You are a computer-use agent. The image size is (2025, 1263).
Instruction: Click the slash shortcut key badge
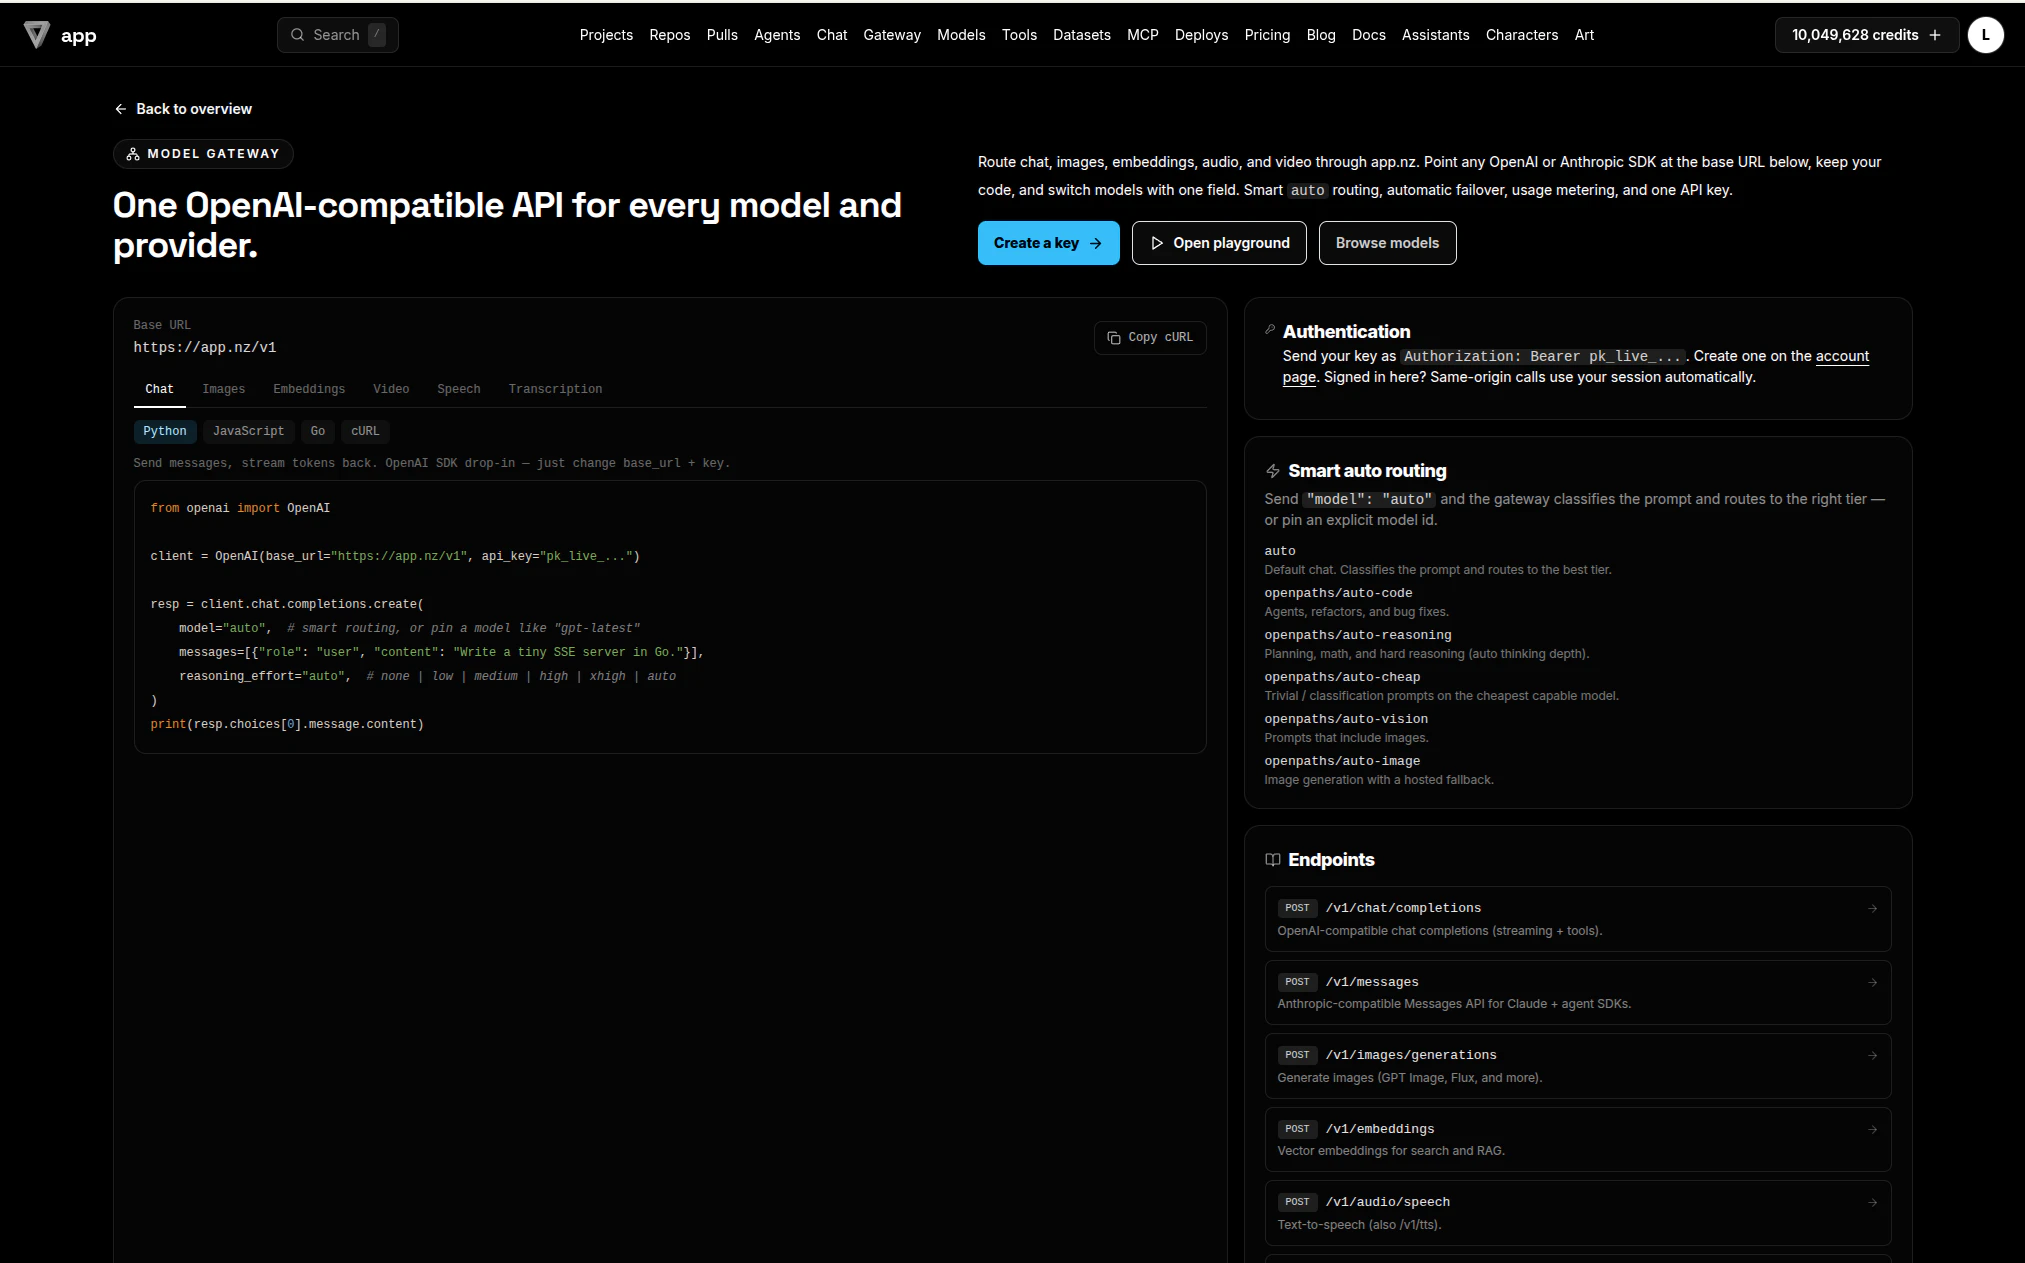click(x=377, y=34)
